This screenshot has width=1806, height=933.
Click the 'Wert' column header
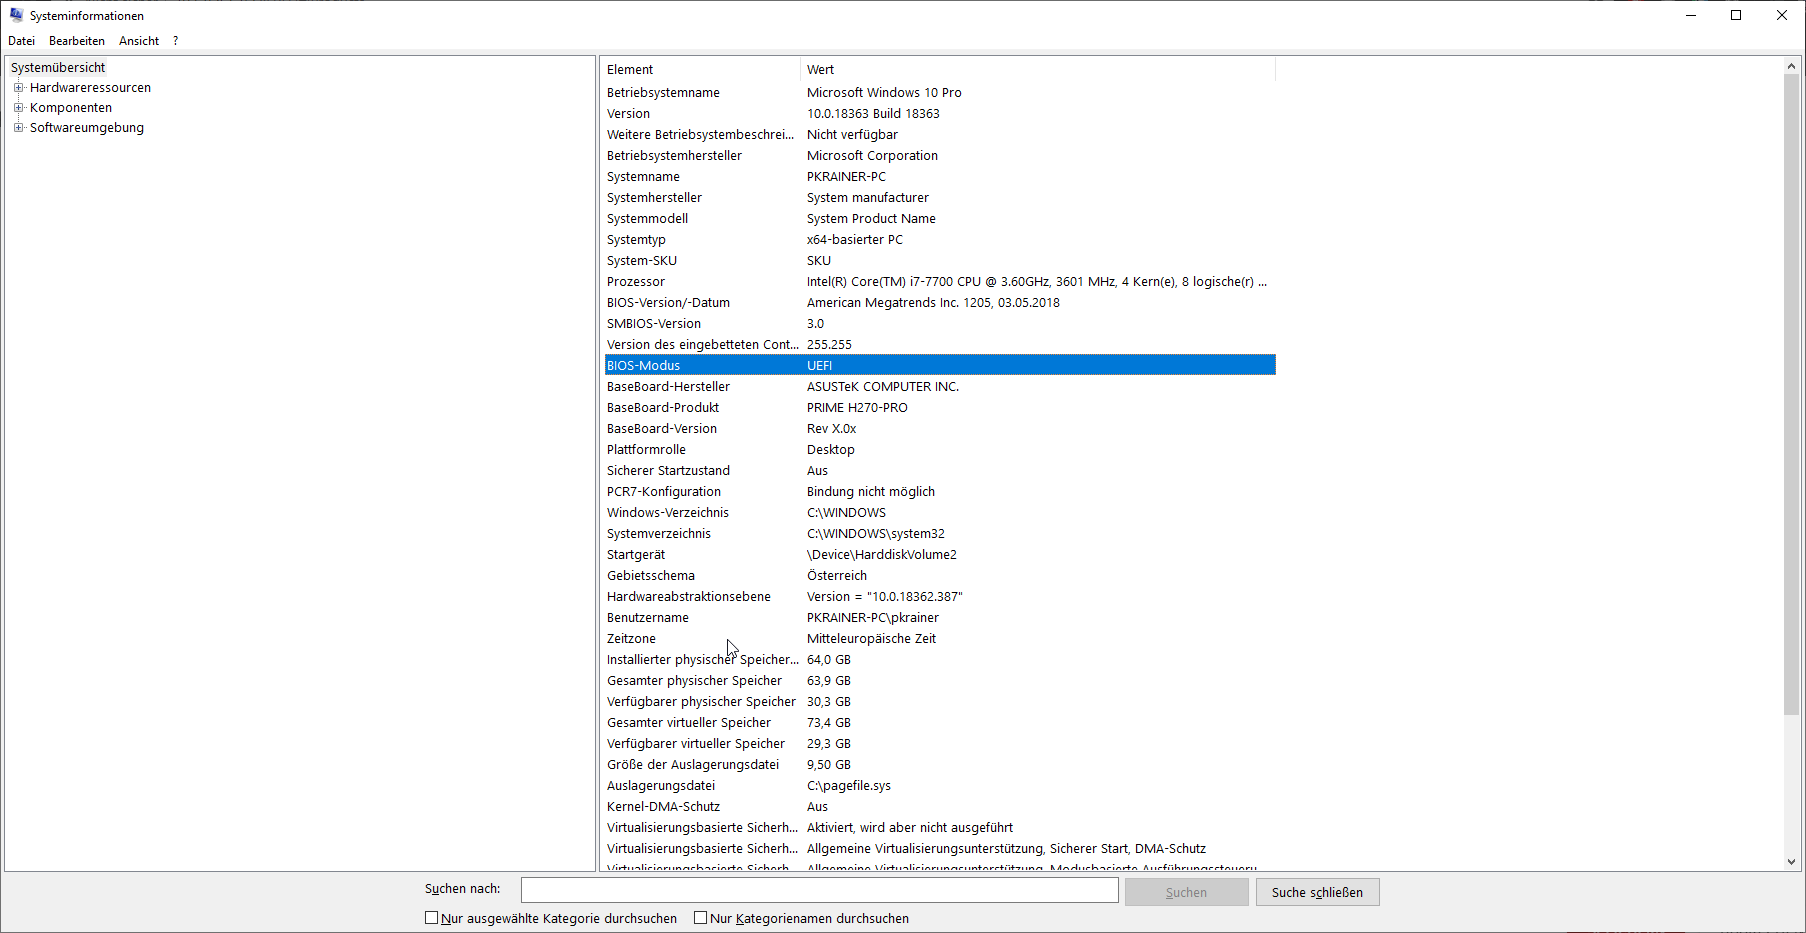click(1038, 69)
